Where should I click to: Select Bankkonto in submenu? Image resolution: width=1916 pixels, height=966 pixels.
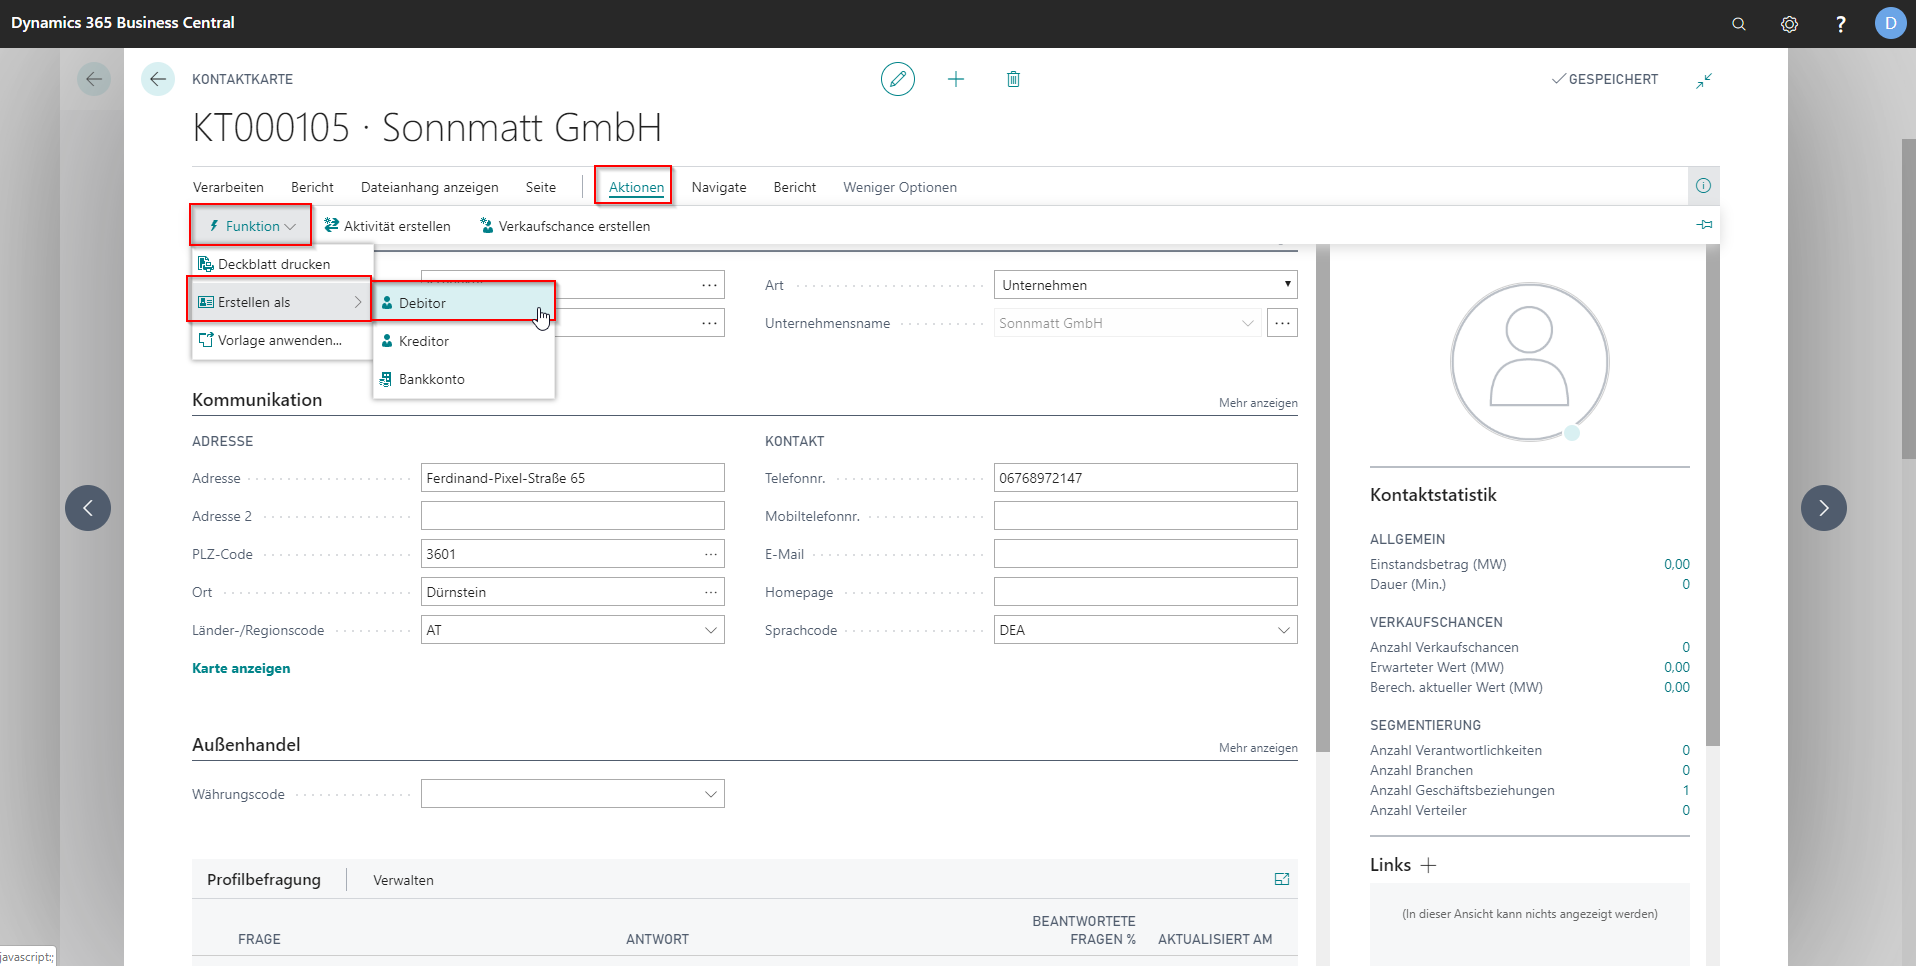(x=464, y=379)
